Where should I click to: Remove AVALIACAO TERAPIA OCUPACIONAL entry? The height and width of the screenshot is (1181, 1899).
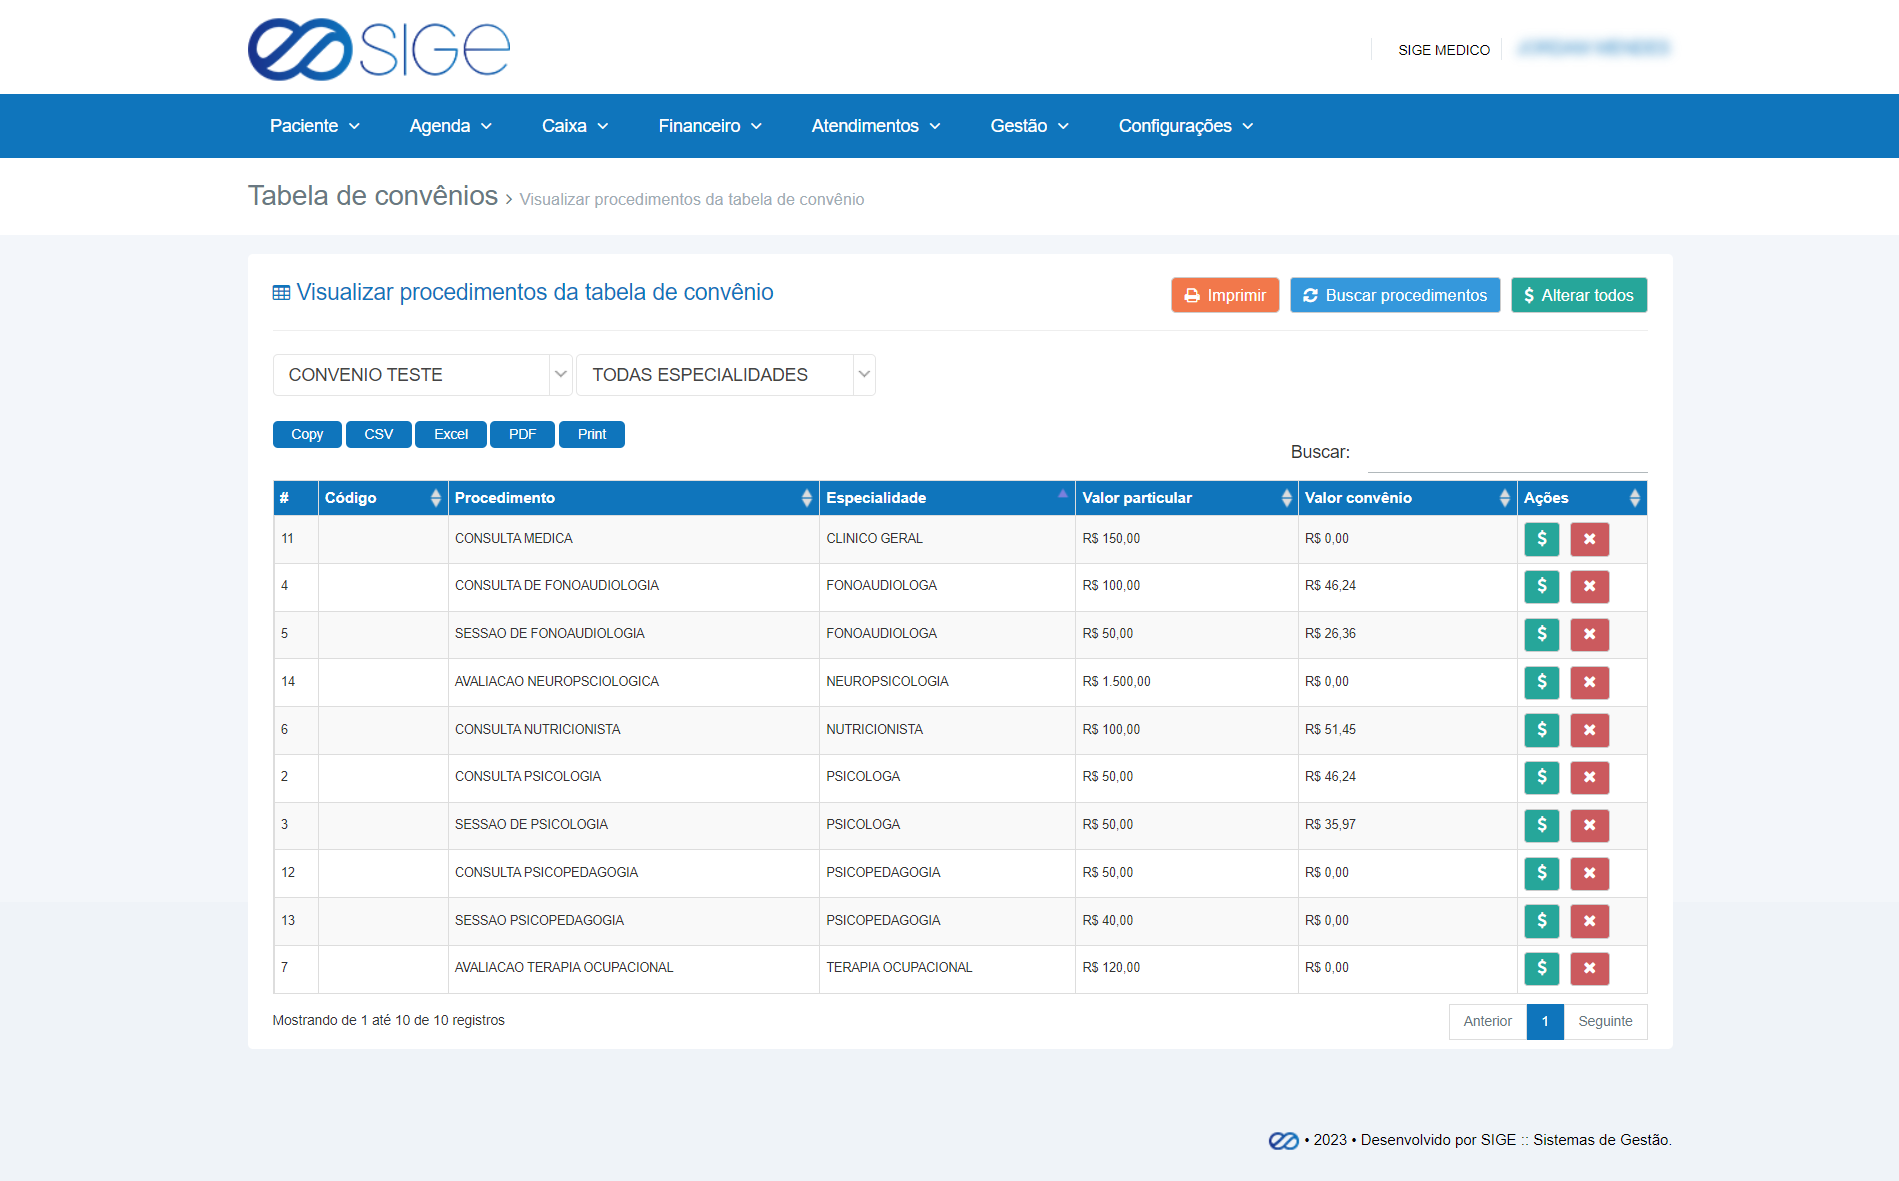tap(1589, 968)
